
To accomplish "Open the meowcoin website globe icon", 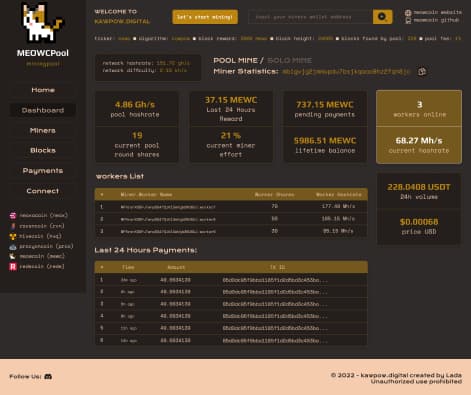I will click(x=408, y=13).
